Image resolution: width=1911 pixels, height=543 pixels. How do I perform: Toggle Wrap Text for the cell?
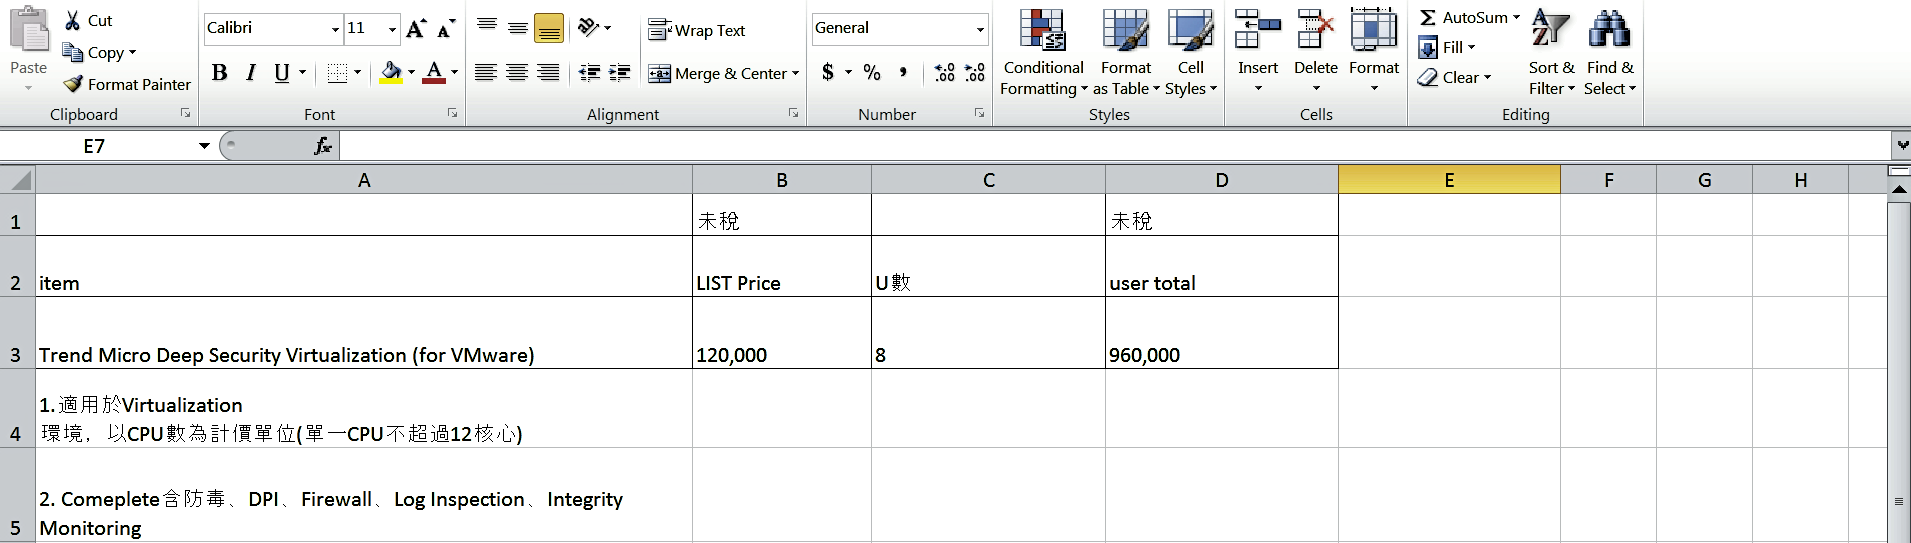coord(697,30)
